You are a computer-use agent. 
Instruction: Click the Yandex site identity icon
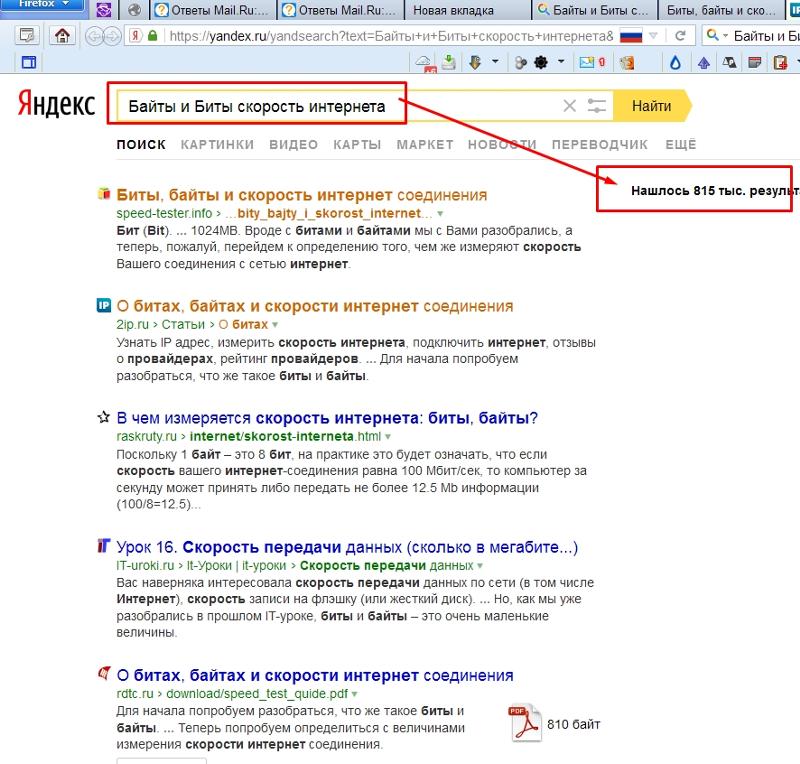(x=135, y=36)
